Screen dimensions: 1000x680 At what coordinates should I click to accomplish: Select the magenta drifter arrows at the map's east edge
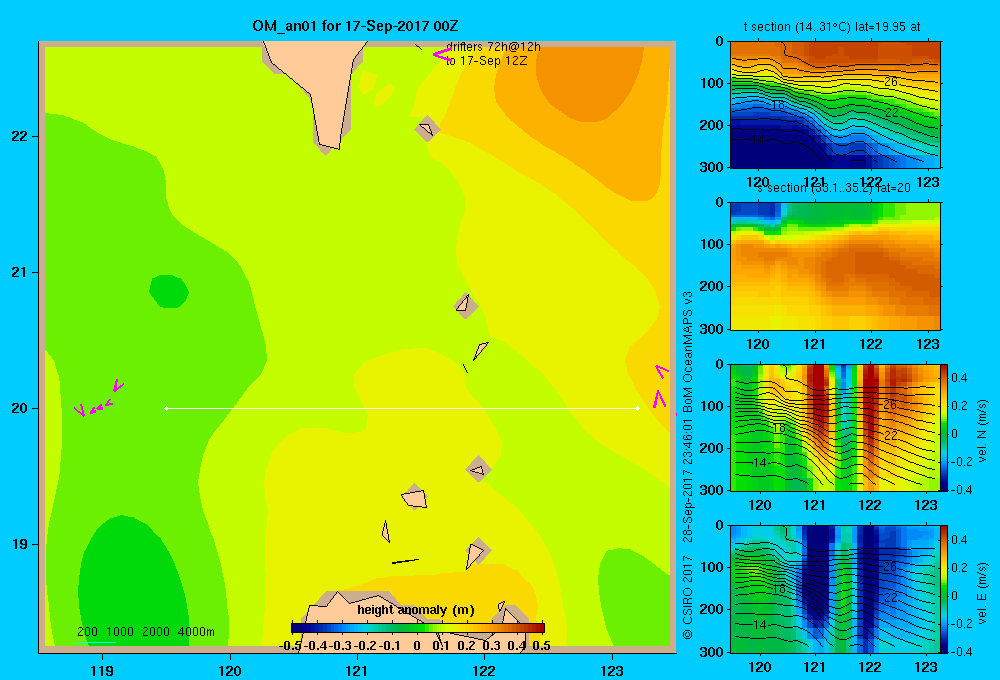[661, 387]
